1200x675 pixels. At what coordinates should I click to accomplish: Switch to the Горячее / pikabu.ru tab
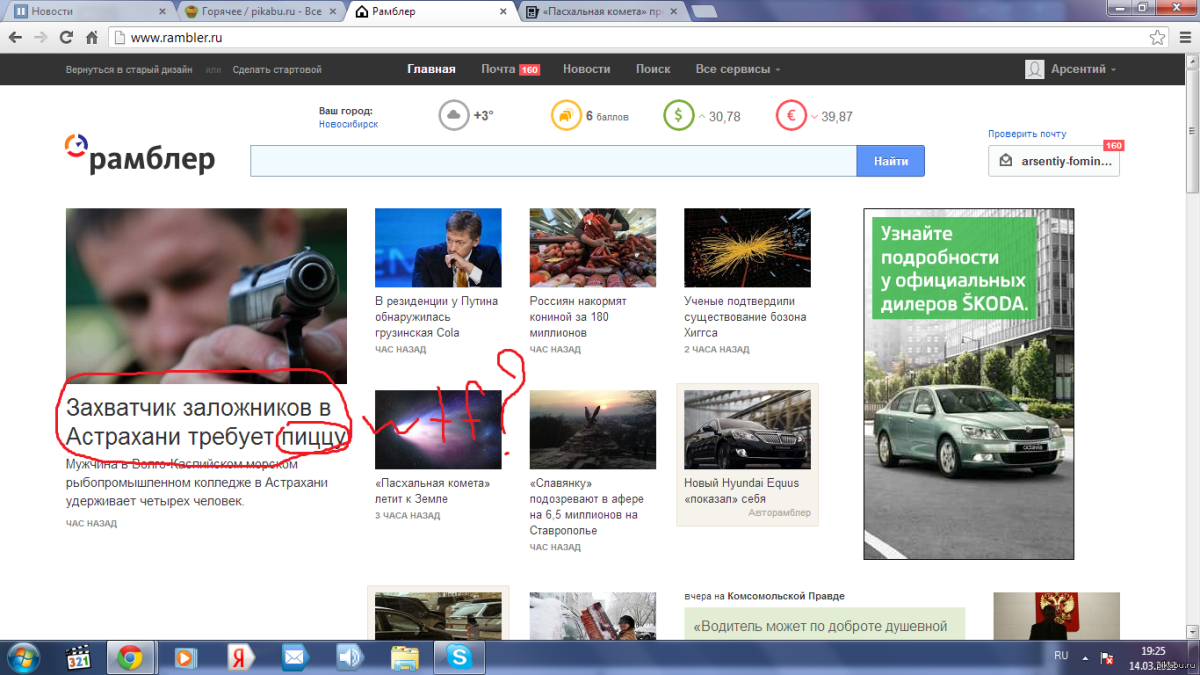coord(260,12)
